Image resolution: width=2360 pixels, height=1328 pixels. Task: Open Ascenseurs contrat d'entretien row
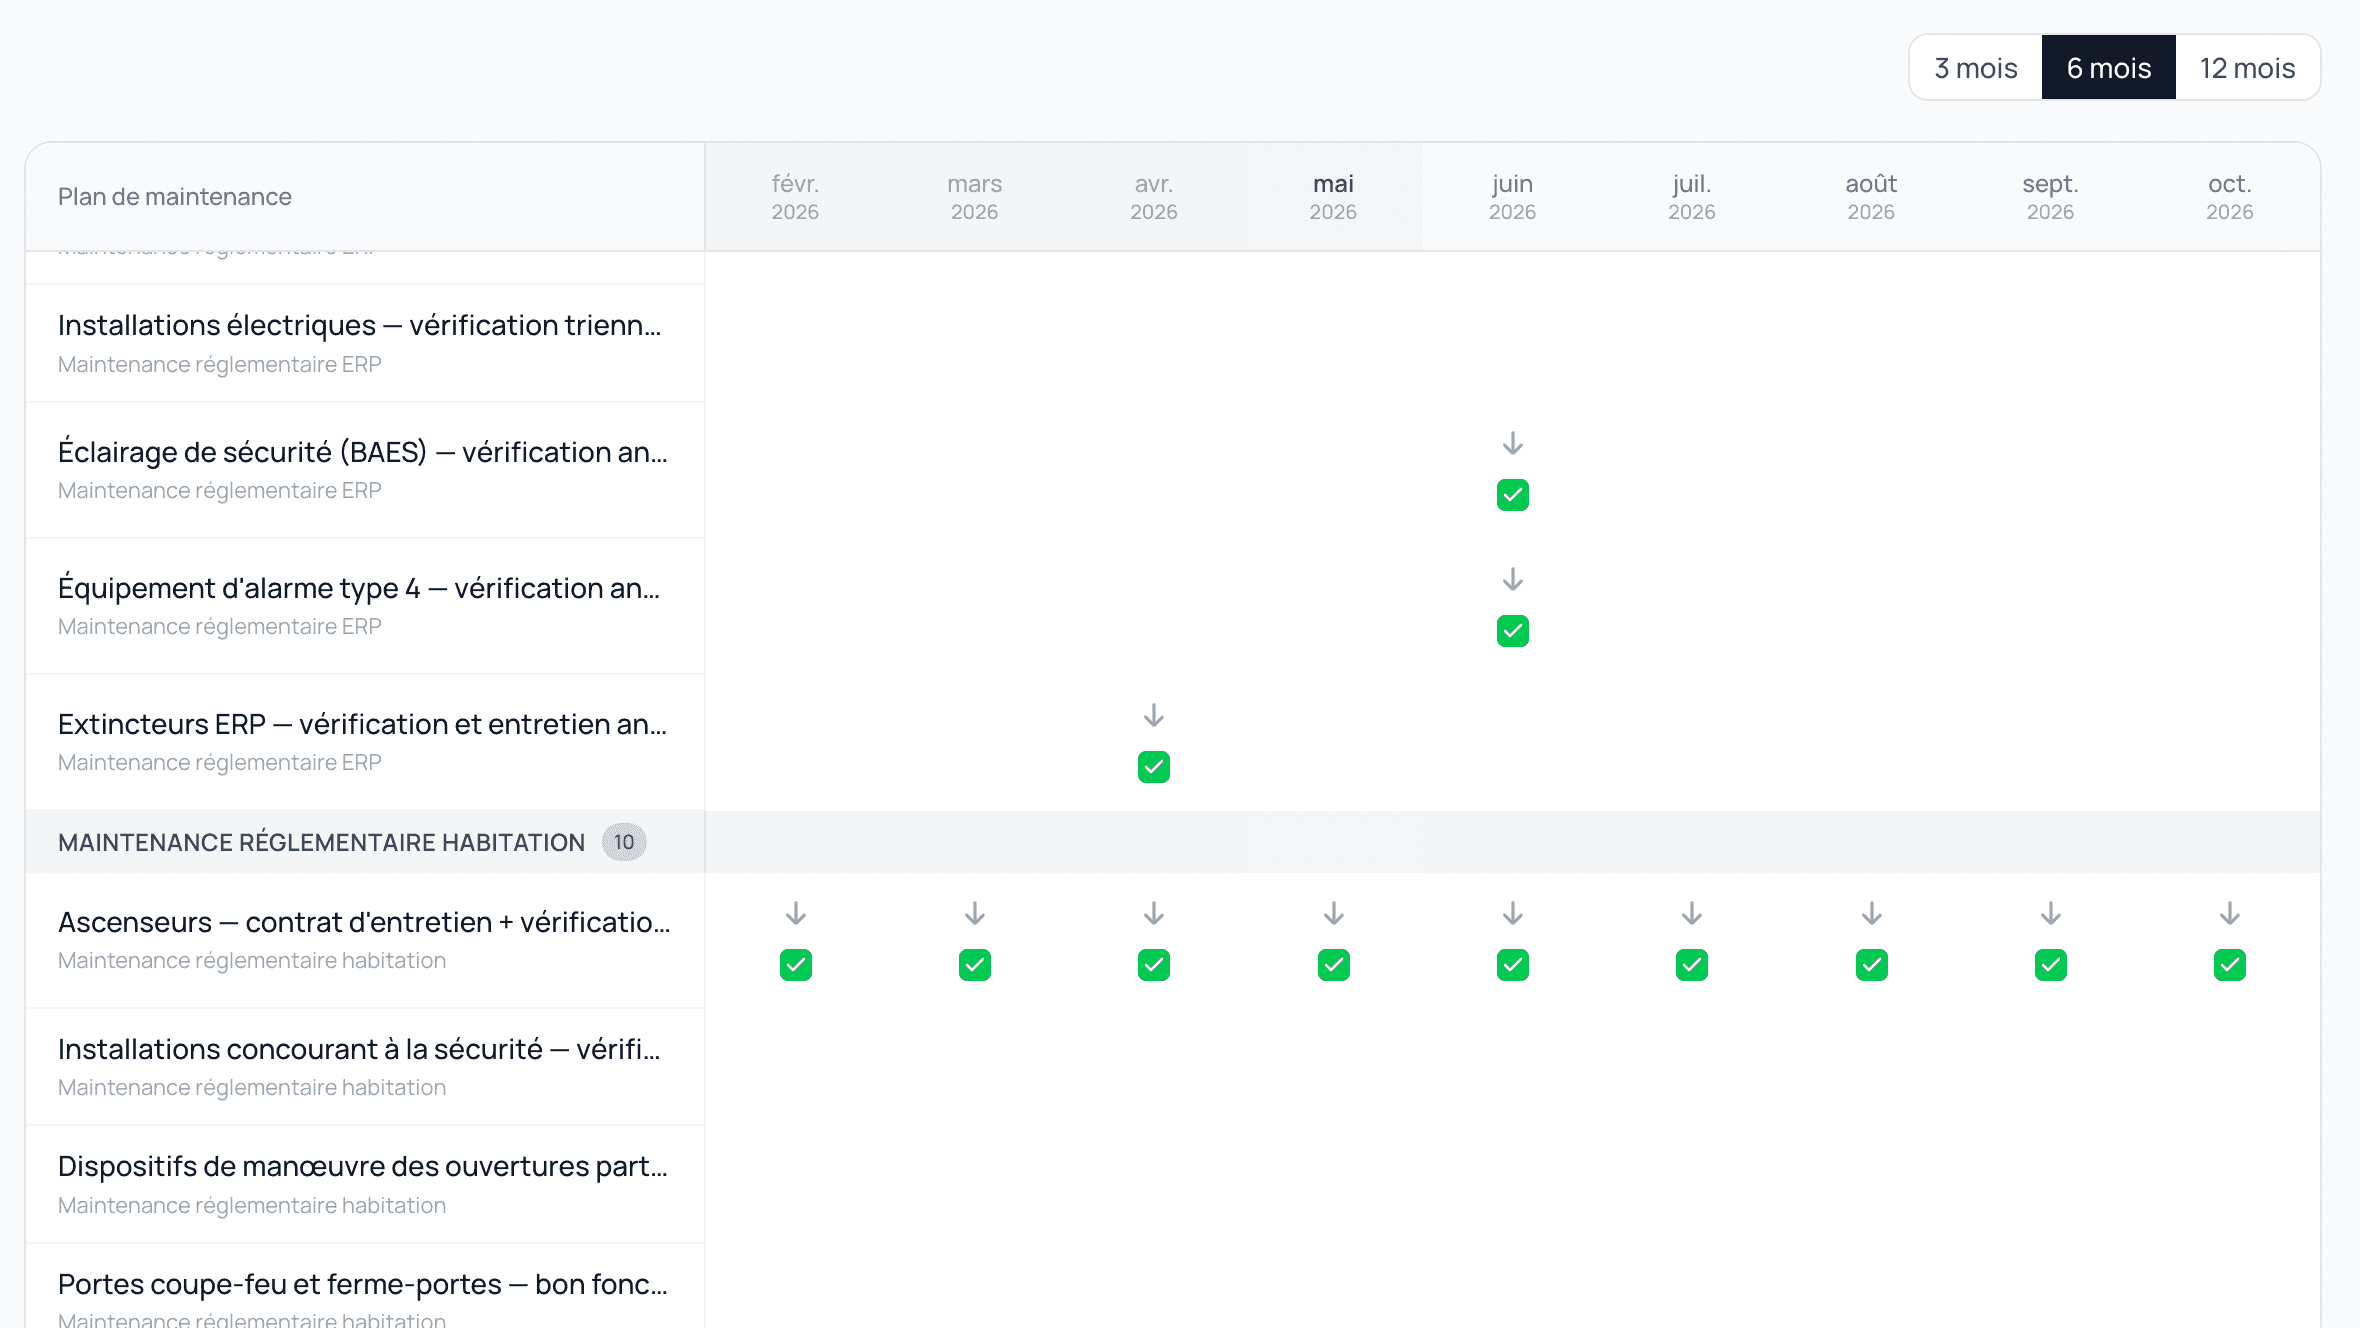tap(365, 940)
